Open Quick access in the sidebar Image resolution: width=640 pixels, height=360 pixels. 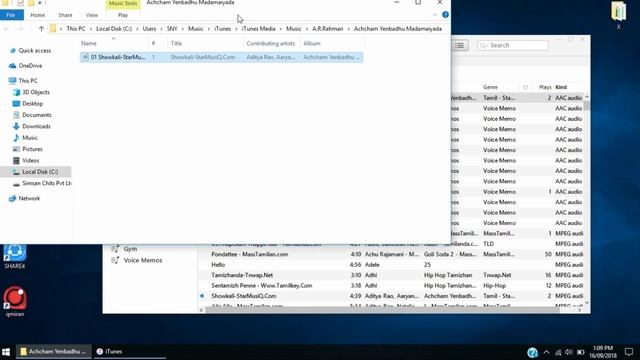[35, 51]
